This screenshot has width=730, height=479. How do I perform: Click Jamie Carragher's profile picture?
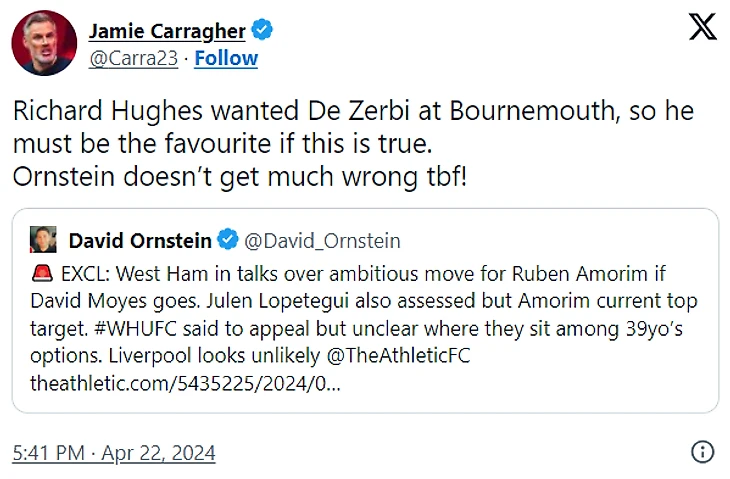[x=42, y=45]
